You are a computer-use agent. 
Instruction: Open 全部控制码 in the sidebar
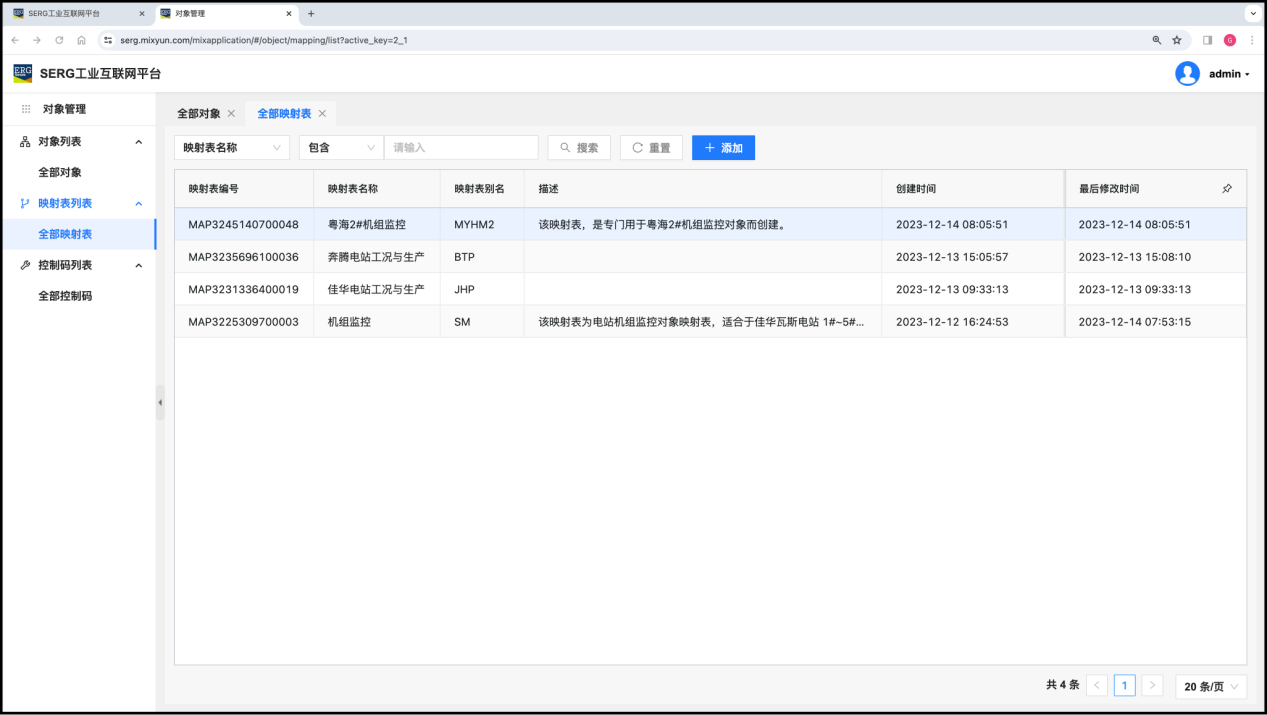pyautogui.click(x=65, y=296)
